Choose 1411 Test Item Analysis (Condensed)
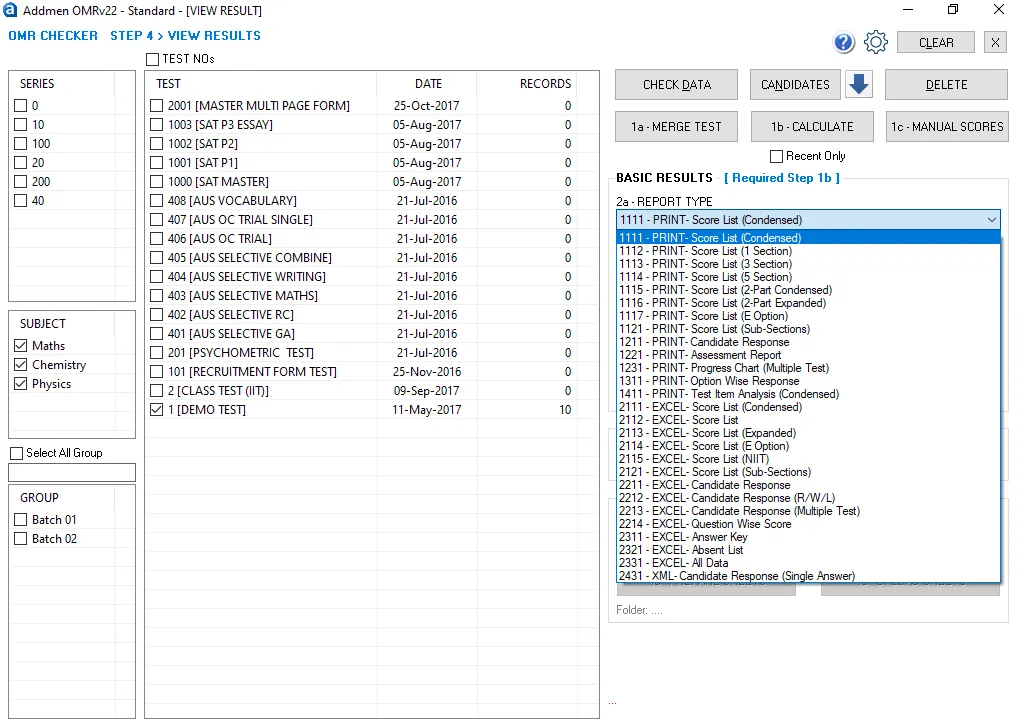Image resolution: width=1024 pixels, height=727 pixels. tap(808, 394)
